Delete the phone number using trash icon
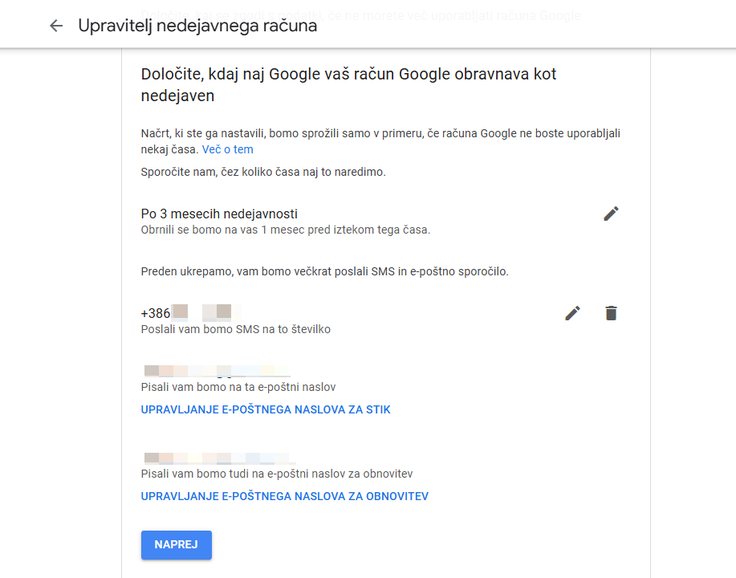The height and width of the screenshot is (578, 736). [611, 313]
